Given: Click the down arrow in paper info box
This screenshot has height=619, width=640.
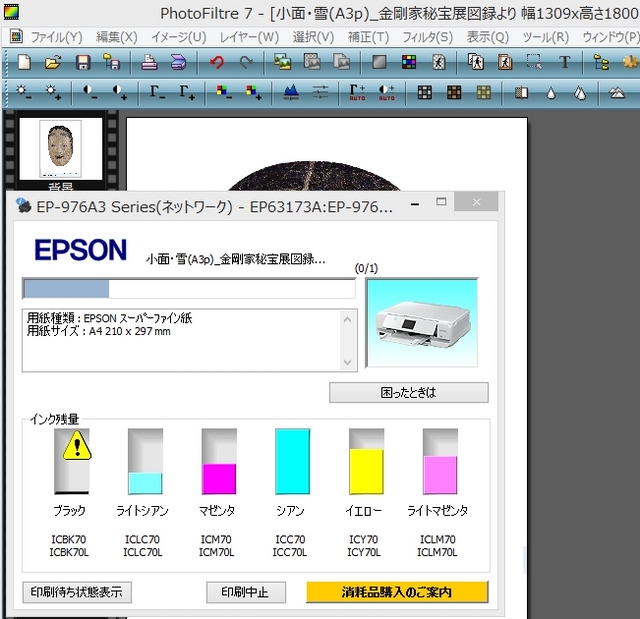Looking at the screenshot, I should coord(347,362).
